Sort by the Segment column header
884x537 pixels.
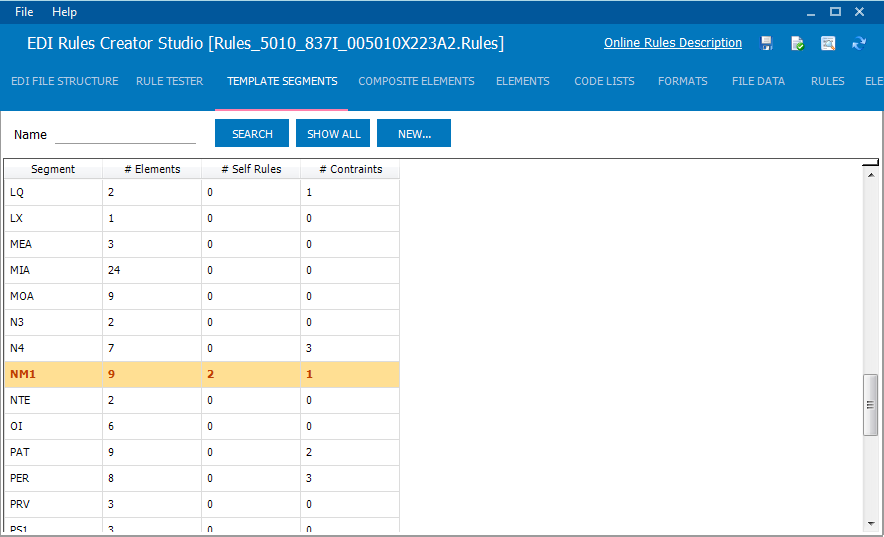coord(53,169)
